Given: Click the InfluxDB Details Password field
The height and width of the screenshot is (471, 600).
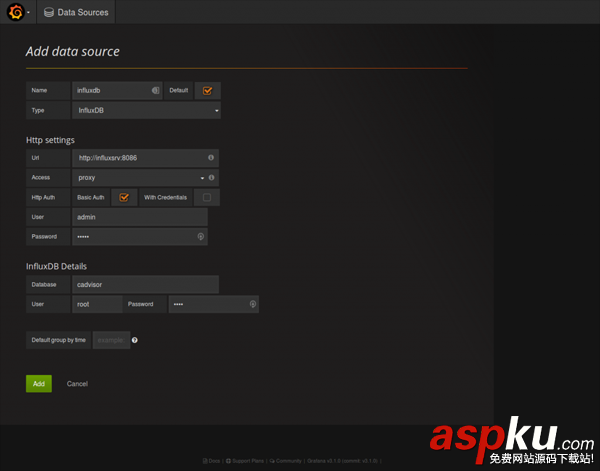Looking at the screenshot, I should tap(214, 304).
